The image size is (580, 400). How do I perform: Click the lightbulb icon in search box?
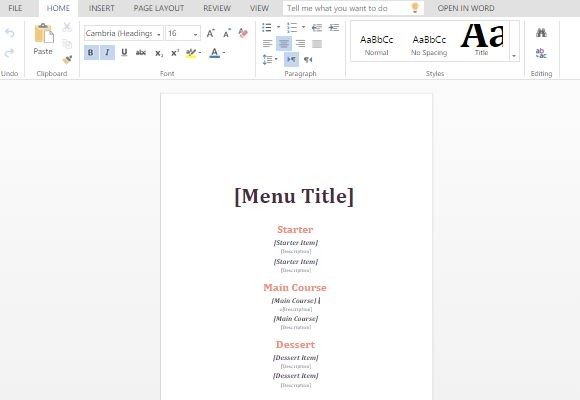click(x=415, y=8)
